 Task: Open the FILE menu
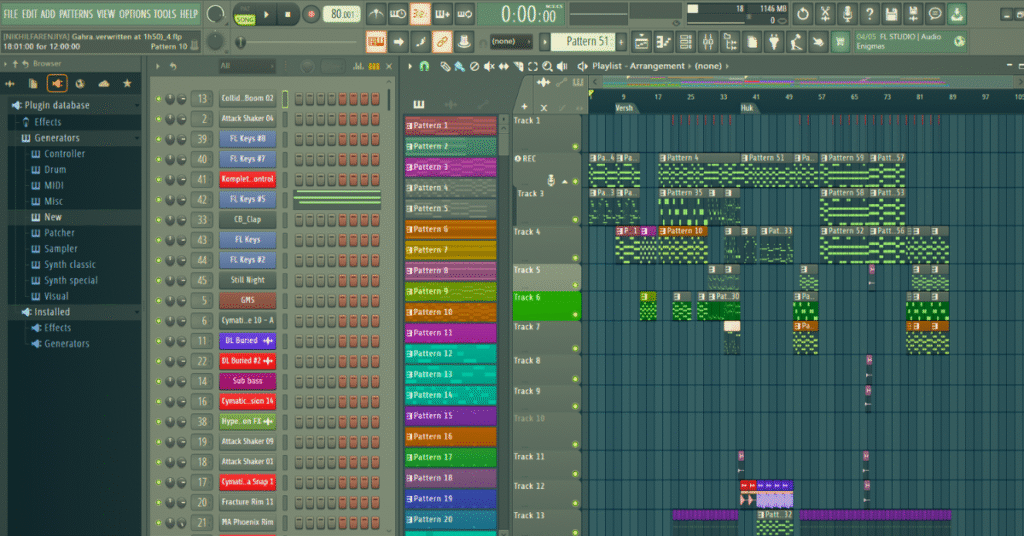(x=10, y=14)
